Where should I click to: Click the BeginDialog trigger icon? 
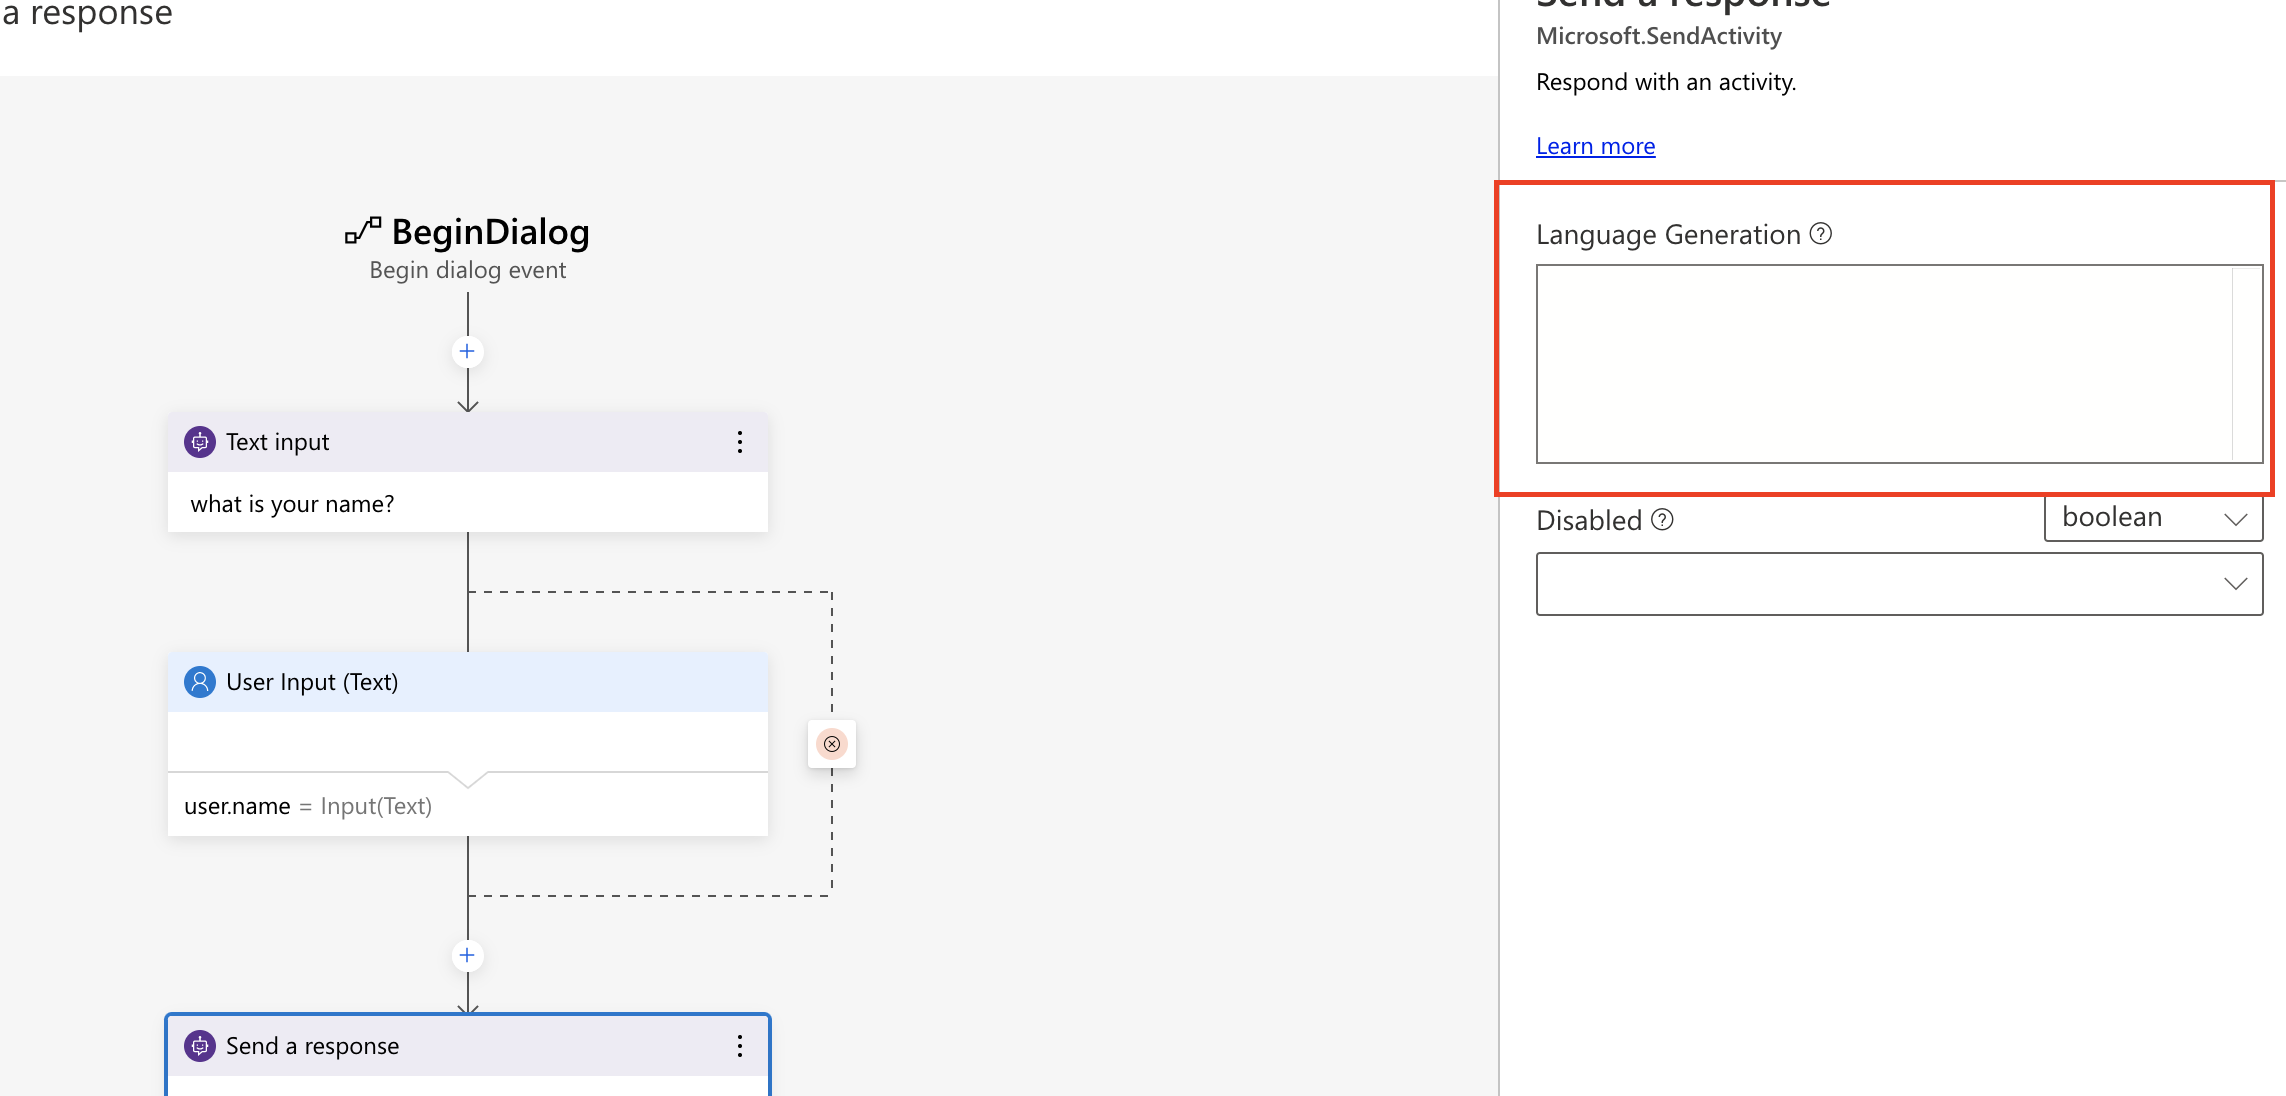coord(363,231)
